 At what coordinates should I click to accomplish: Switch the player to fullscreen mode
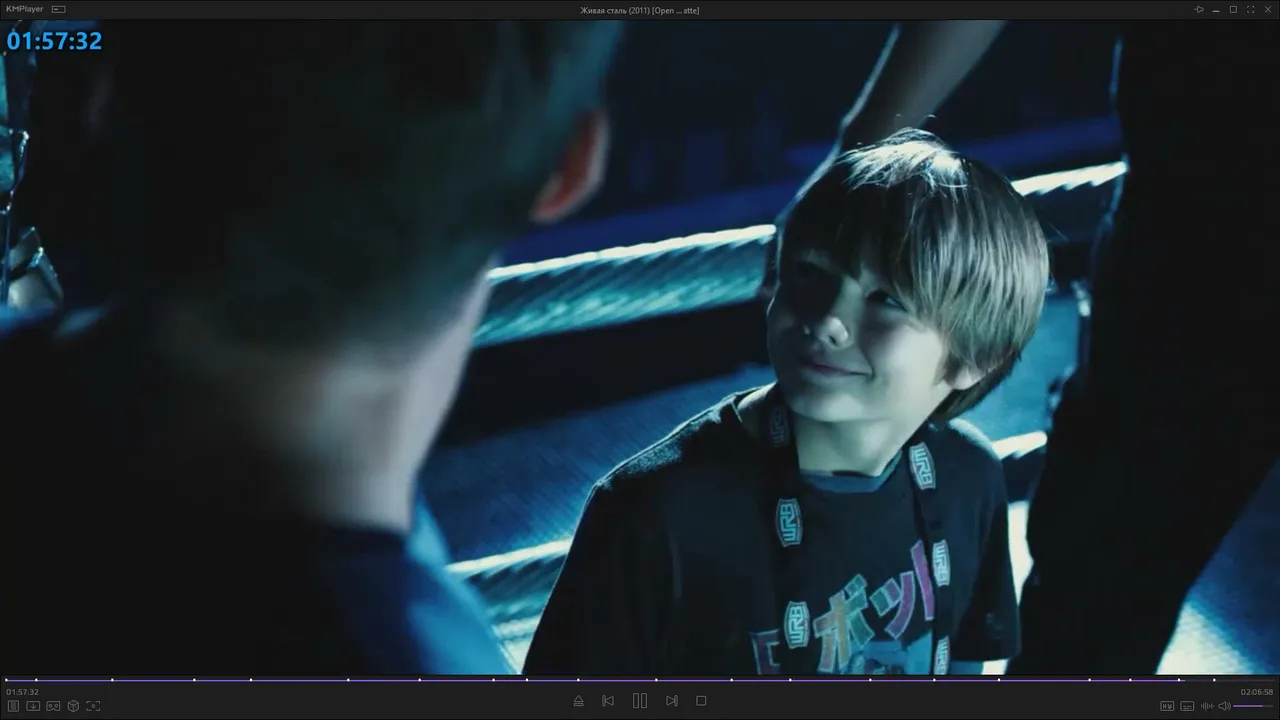(x=1251, y=9)
